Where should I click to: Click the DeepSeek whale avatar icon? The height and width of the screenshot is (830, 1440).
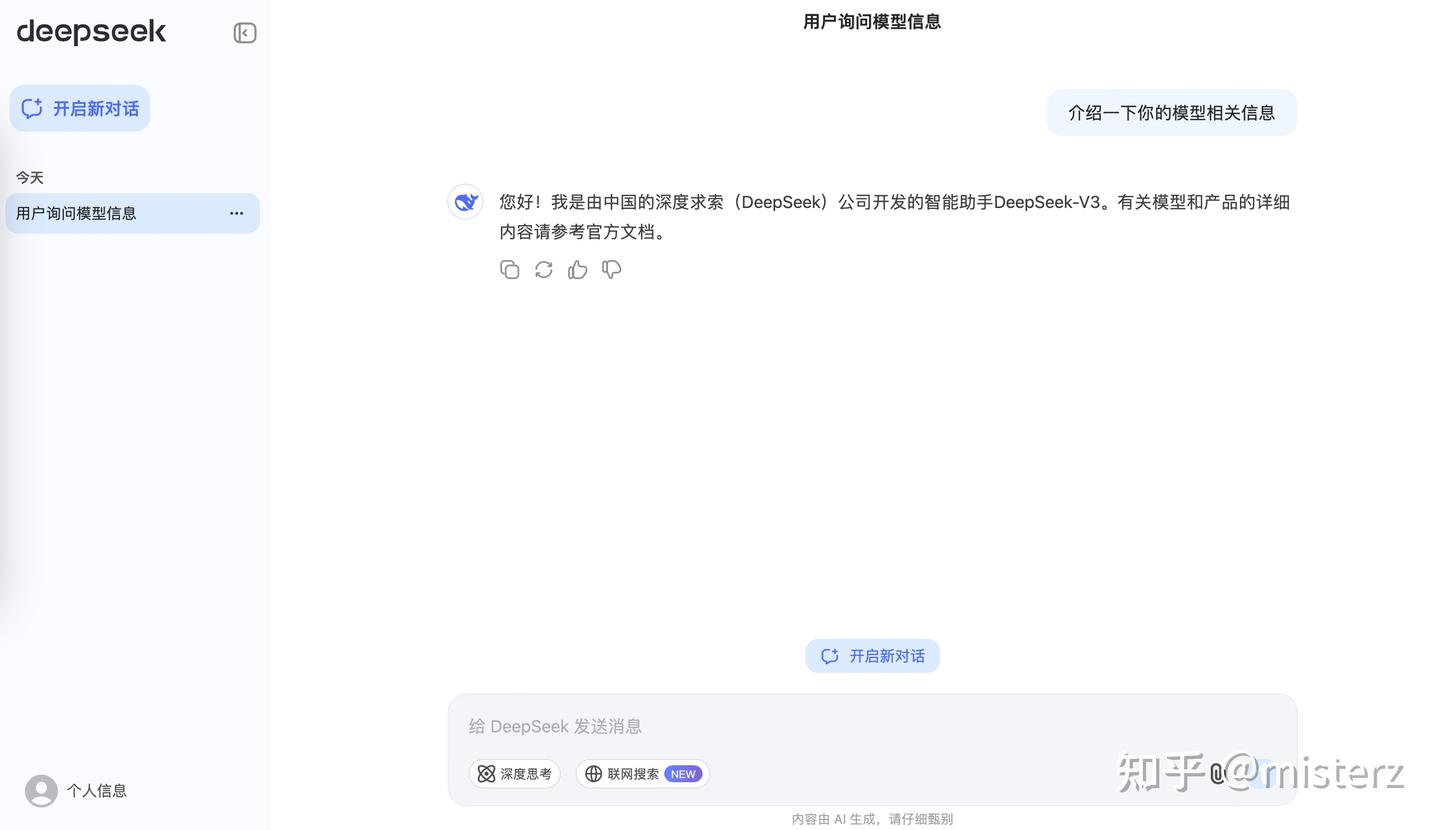point(465,202)
